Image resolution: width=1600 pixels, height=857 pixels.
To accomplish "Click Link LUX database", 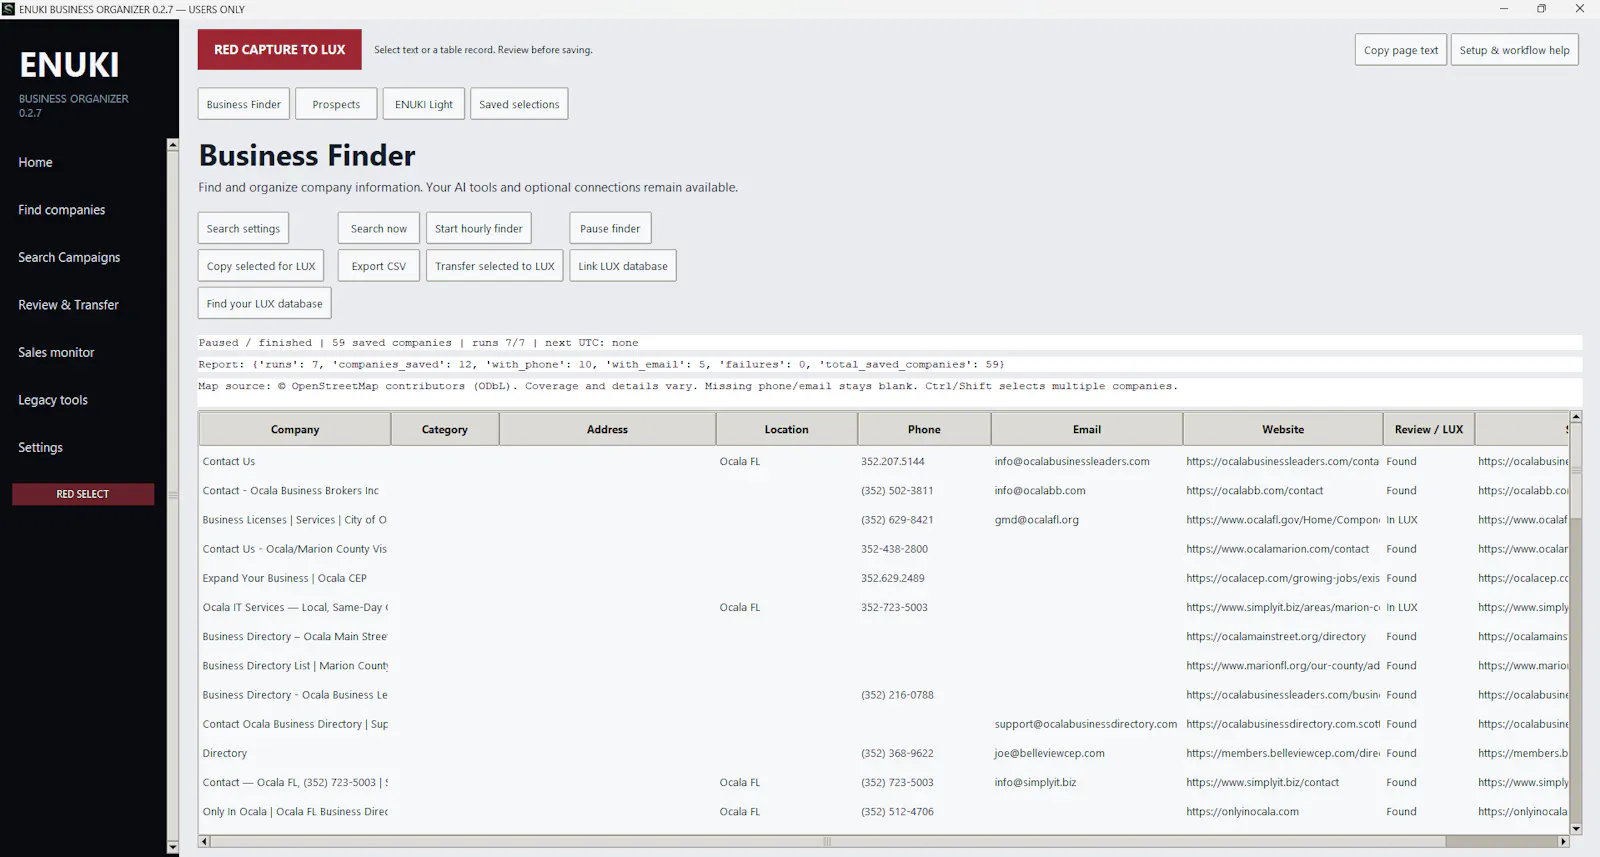I will (623, 266).
